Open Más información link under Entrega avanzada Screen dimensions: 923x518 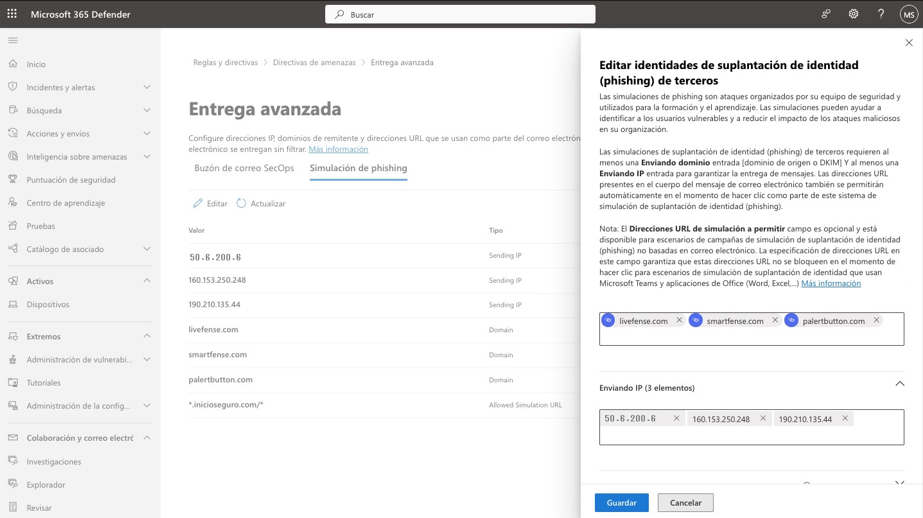tap(338, 150)
